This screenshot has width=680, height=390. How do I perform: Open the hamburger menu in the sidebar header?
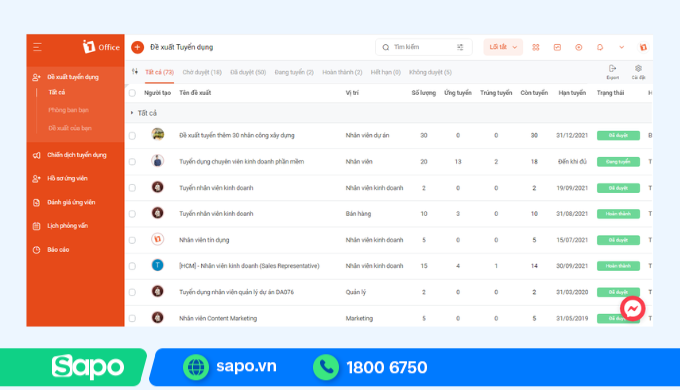pyautogui.click(x=37, y=47)
